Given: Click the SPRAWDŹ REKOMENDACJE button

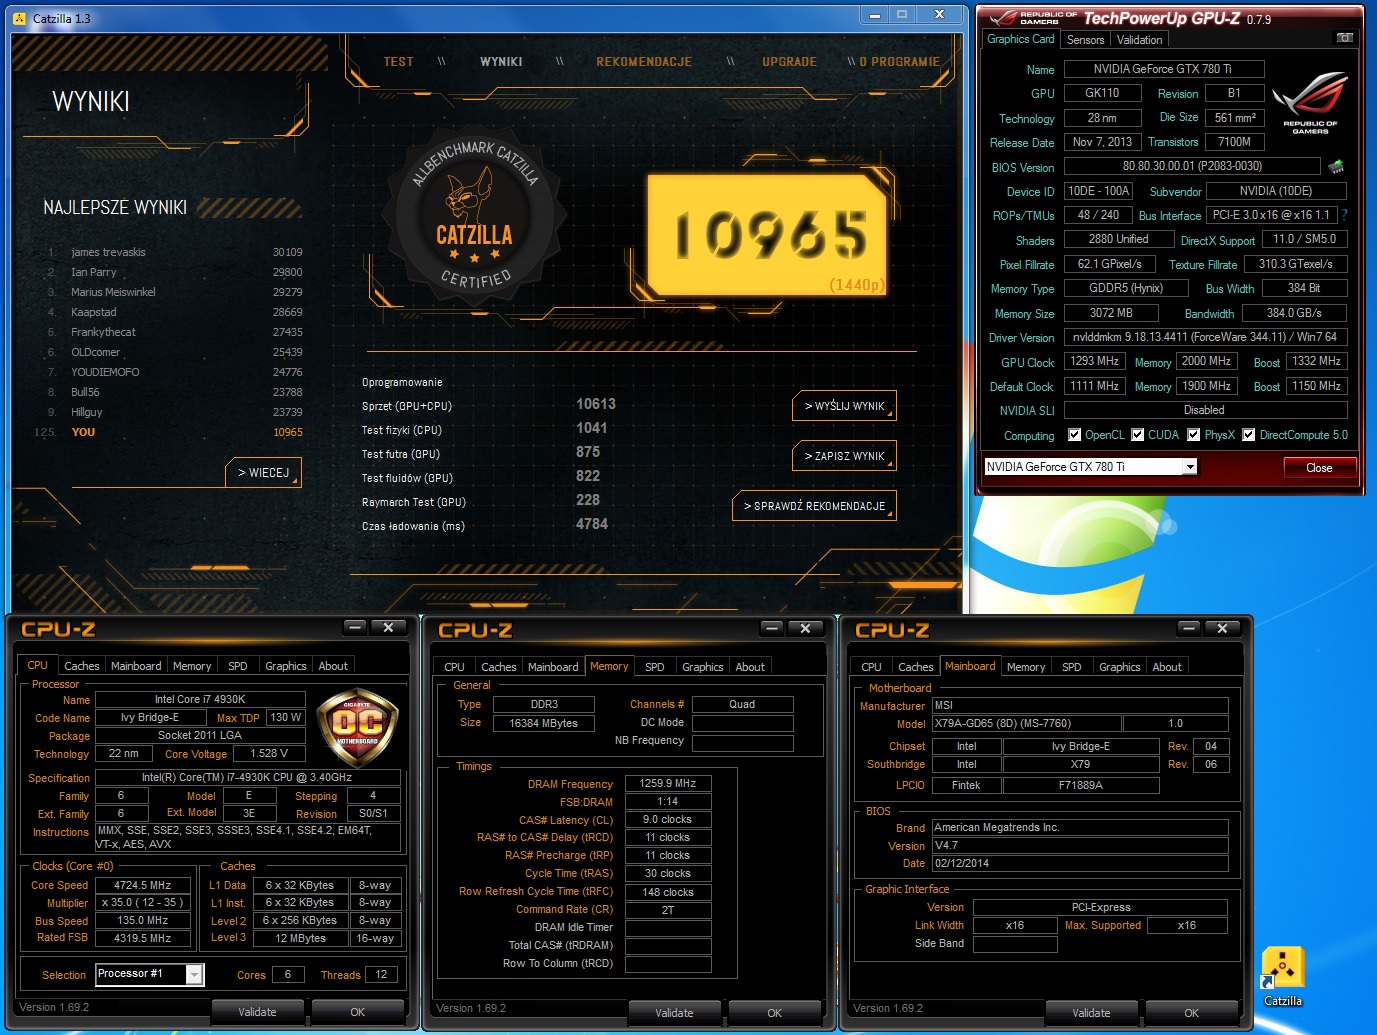Looking at the screenshot, I should [x=814, y=506].
